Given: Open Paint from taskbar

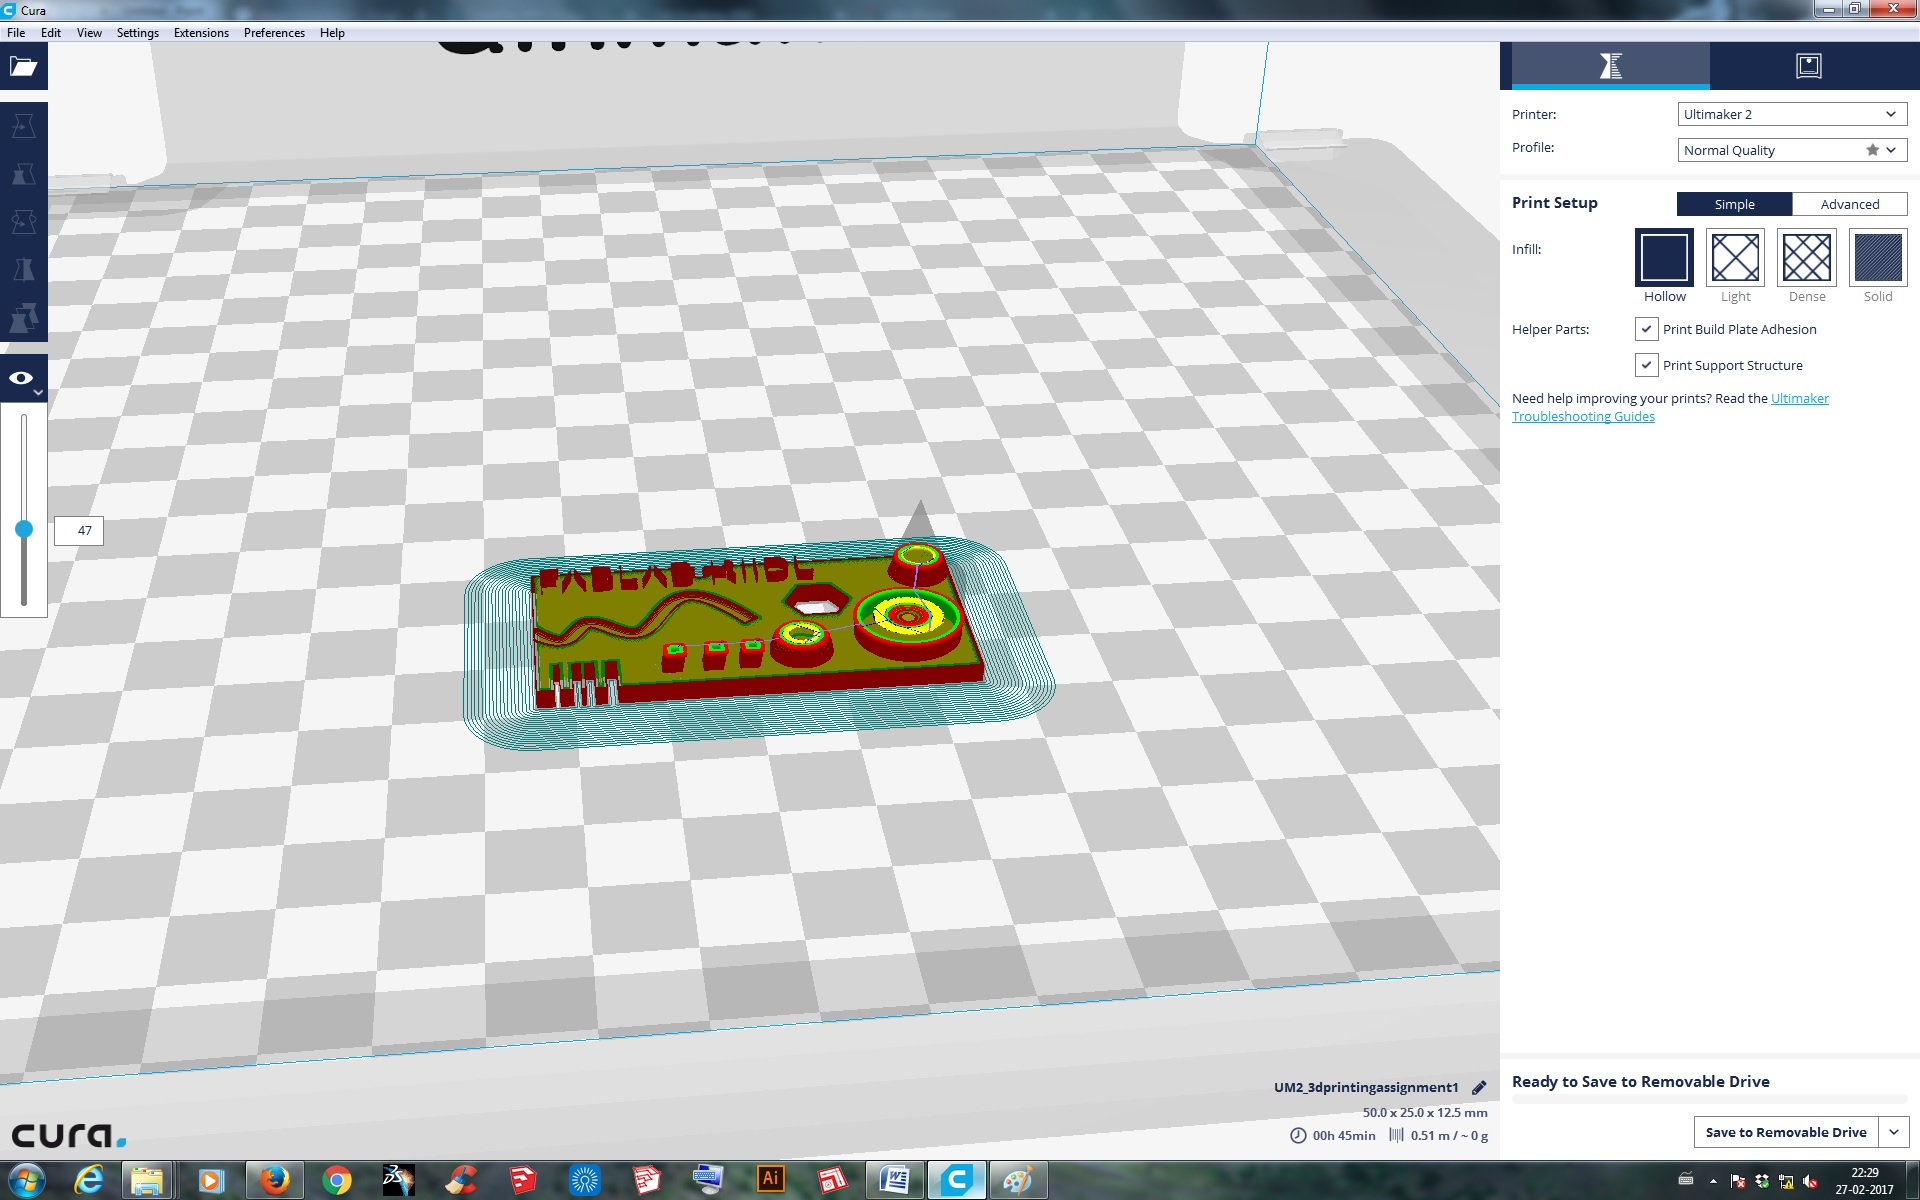Looking at the screenshot, I should tap(1018, 1181).
